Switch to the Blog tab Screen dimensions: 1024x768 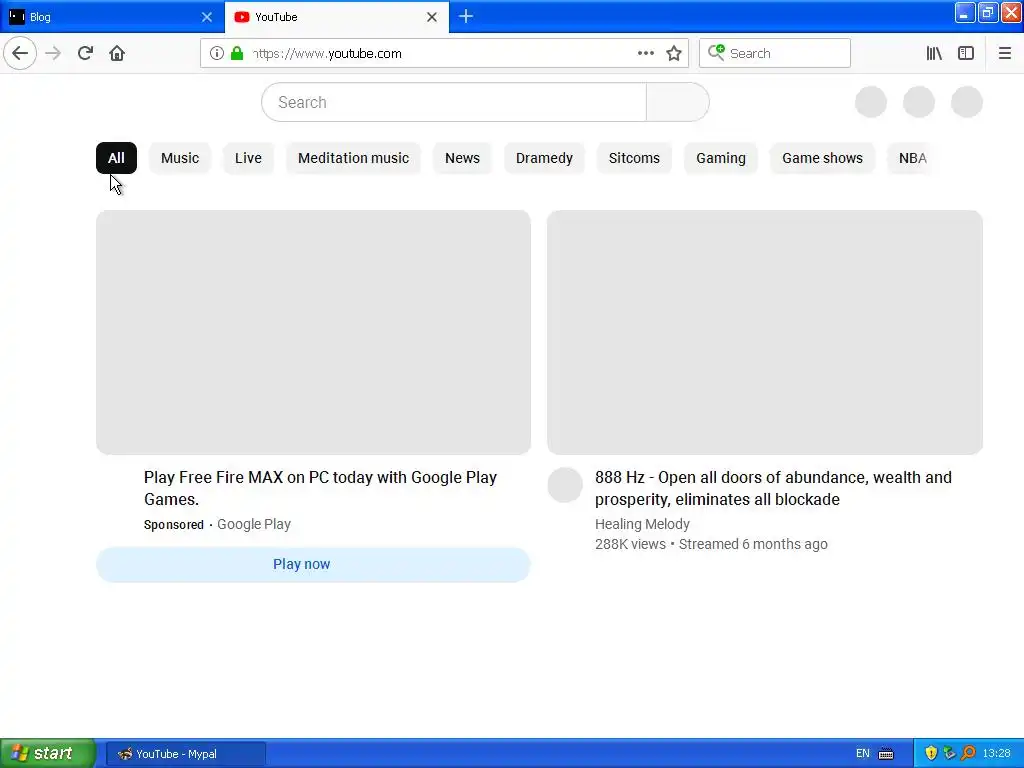(112, 17)
